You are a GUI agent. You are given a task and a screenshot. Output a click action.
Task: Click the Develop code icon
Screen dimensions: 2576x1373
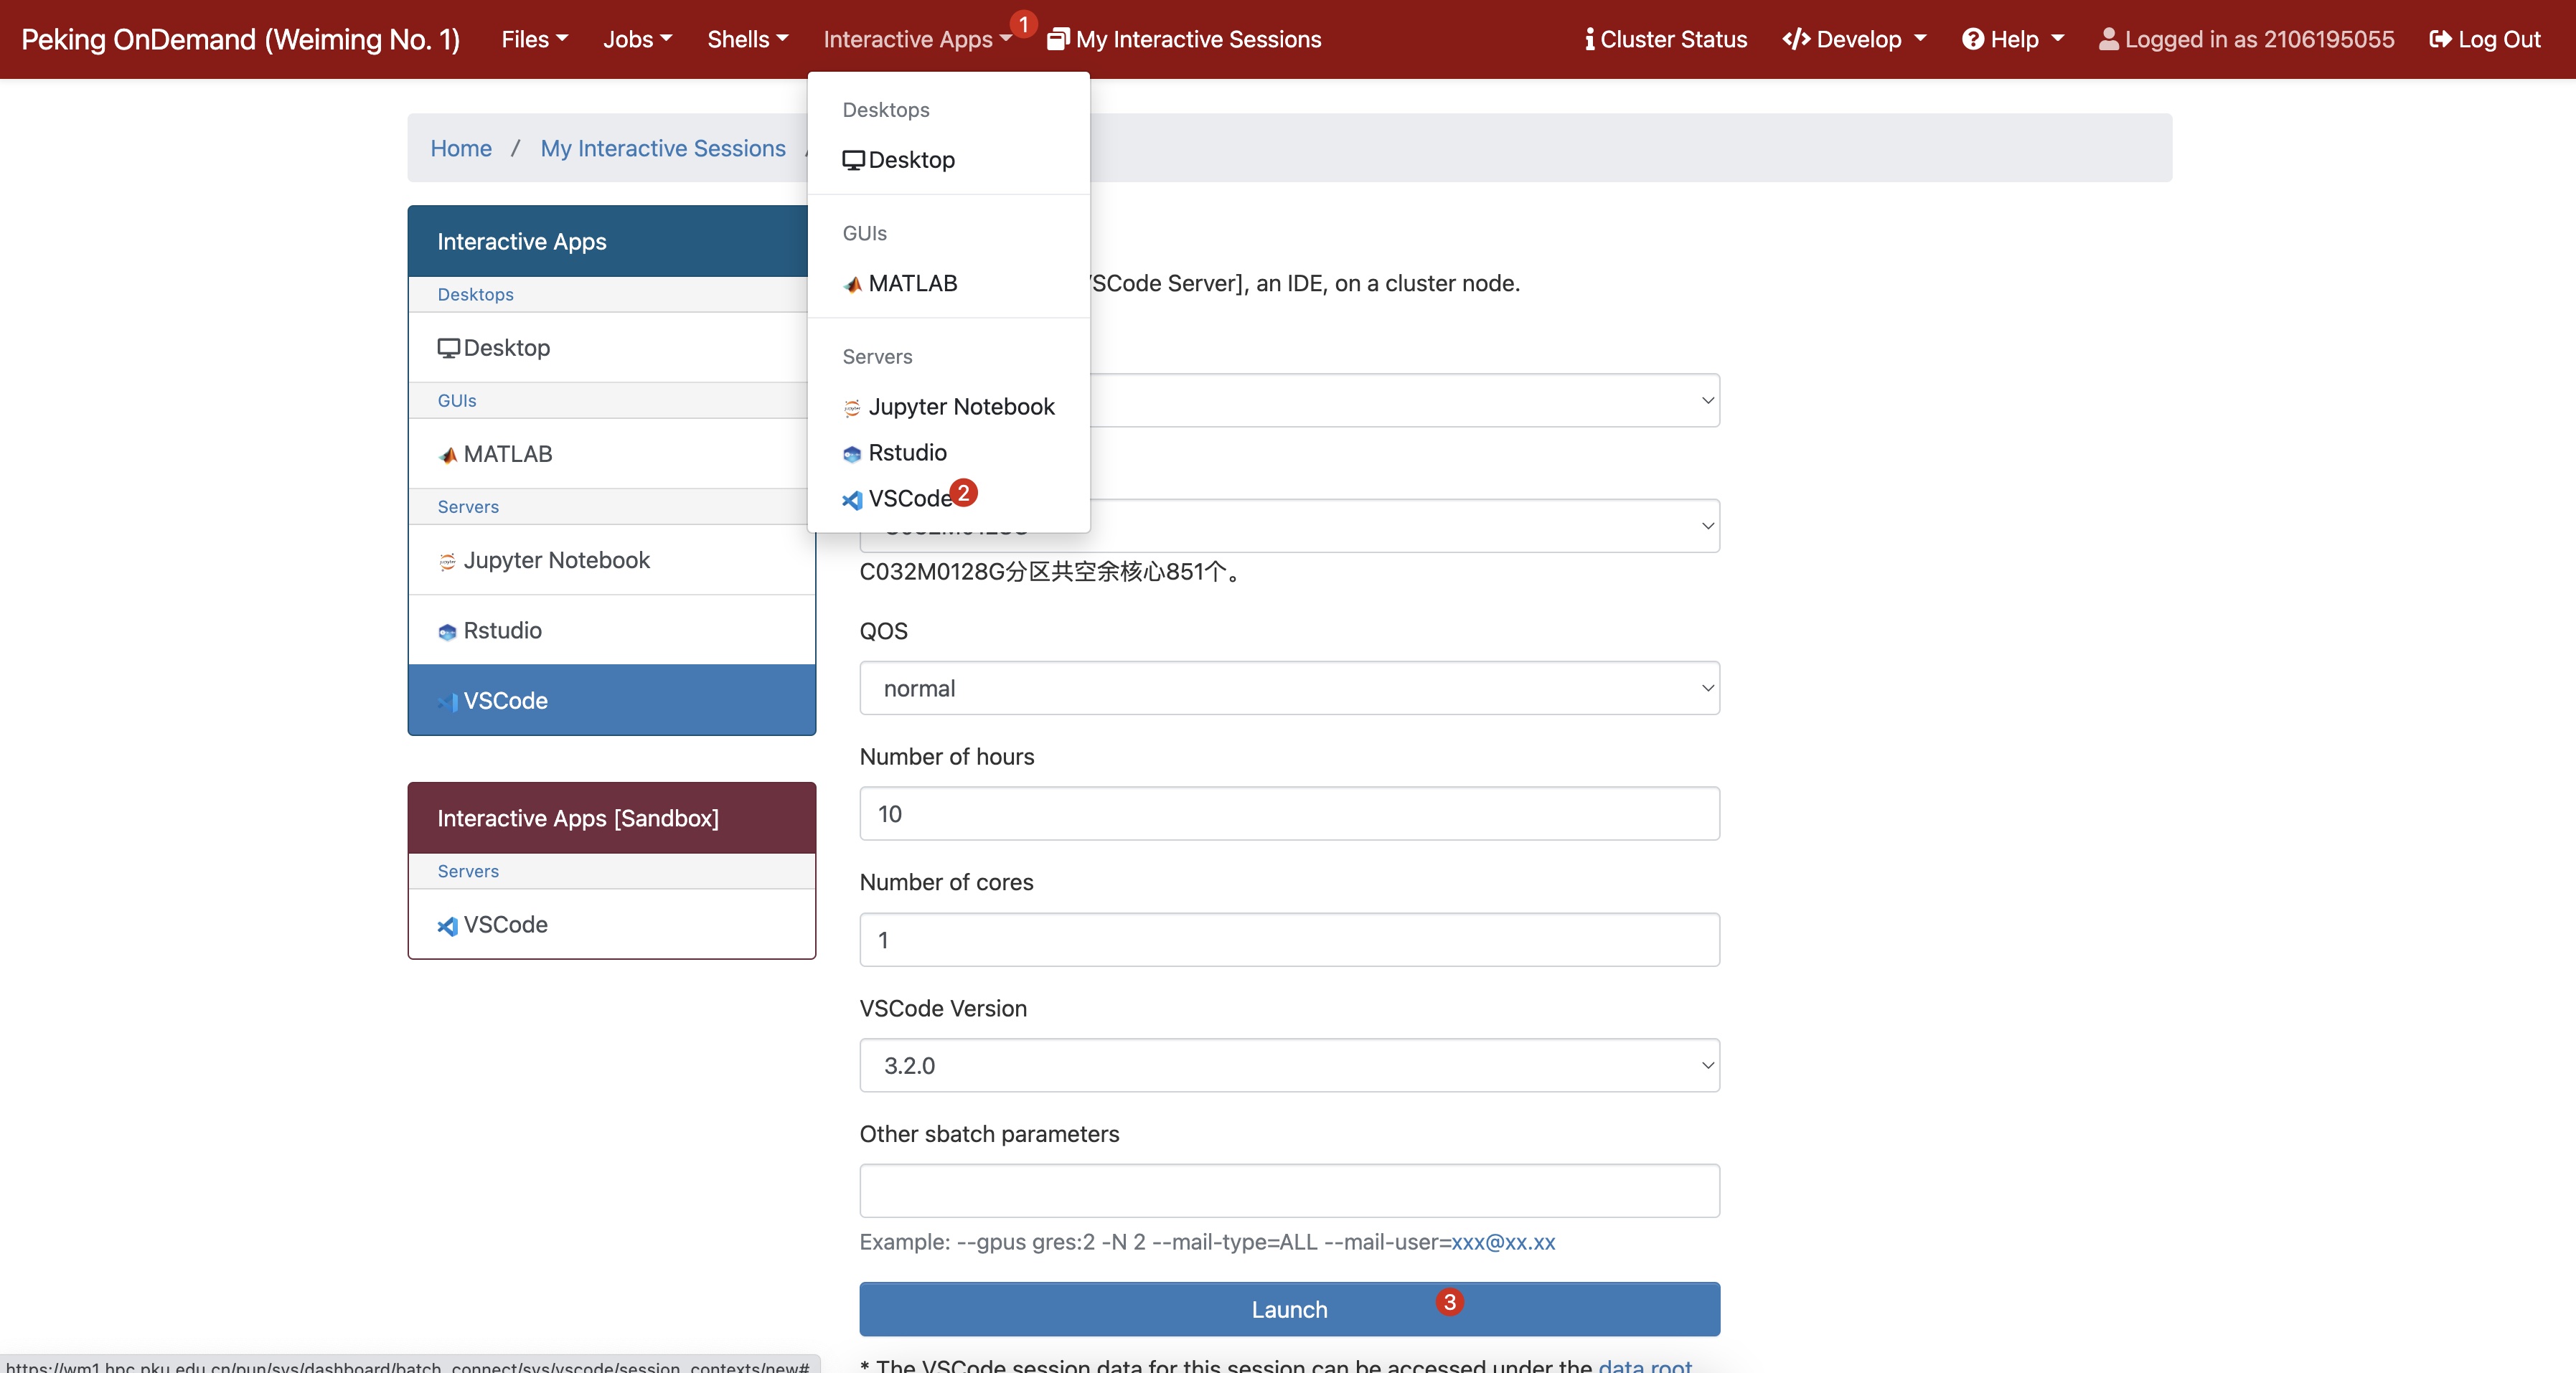pyautogui.click(x=1796, y=39)
